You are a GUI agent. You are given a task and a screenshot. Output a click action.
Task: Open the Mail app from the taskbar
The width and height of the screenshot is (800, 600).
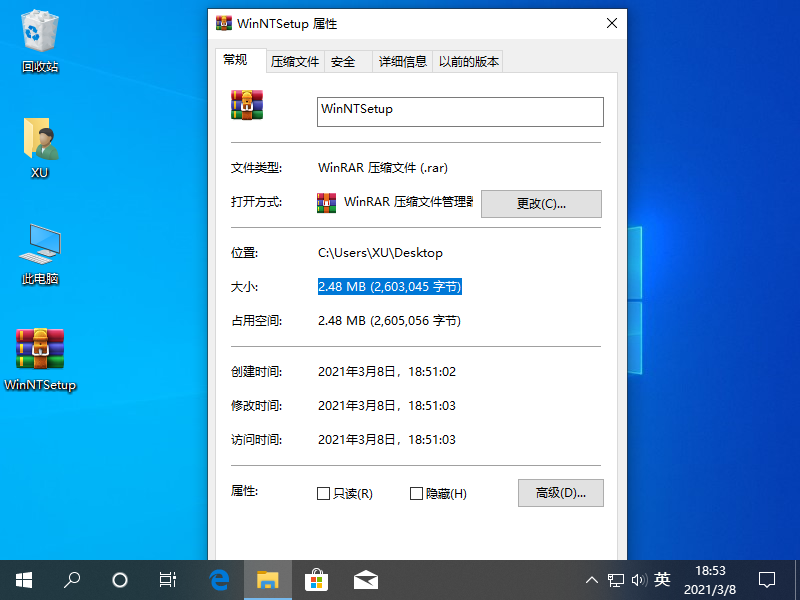click(x=365, y=580)
